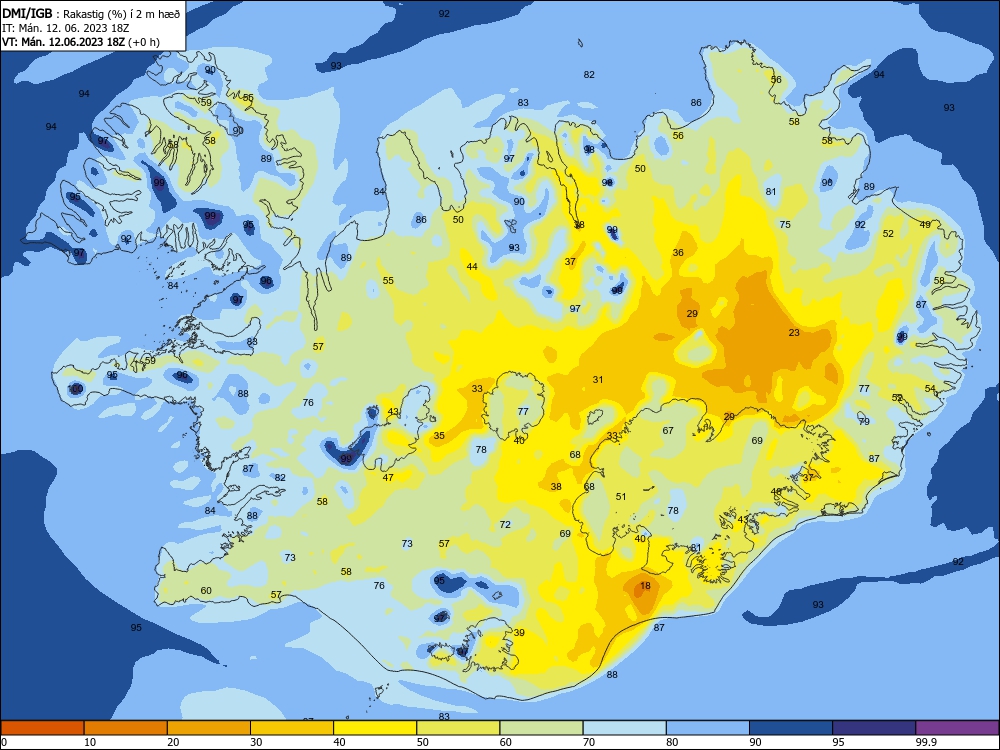This screenshot has width=1000, height=750.
Task: Click the '30' legend scale label
Action: 256,742
